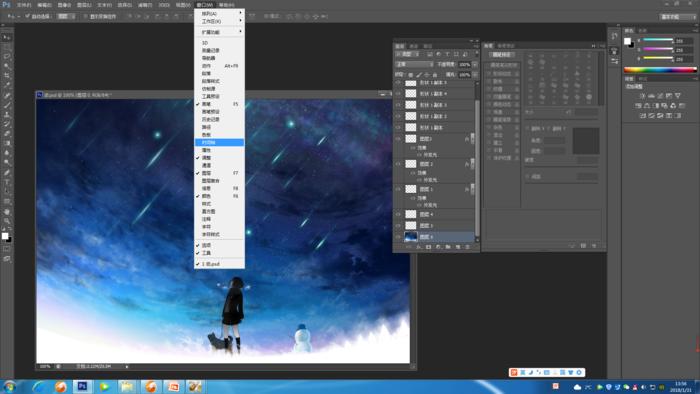Screen dimensions: 700x394
Task: Click the bottom layer's sky thumbnail
Action: click(x=411, y=237)
